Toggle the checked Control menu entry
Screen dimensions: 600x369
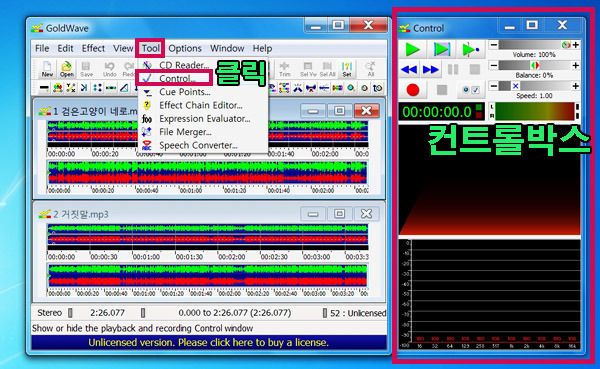point(174,78)
